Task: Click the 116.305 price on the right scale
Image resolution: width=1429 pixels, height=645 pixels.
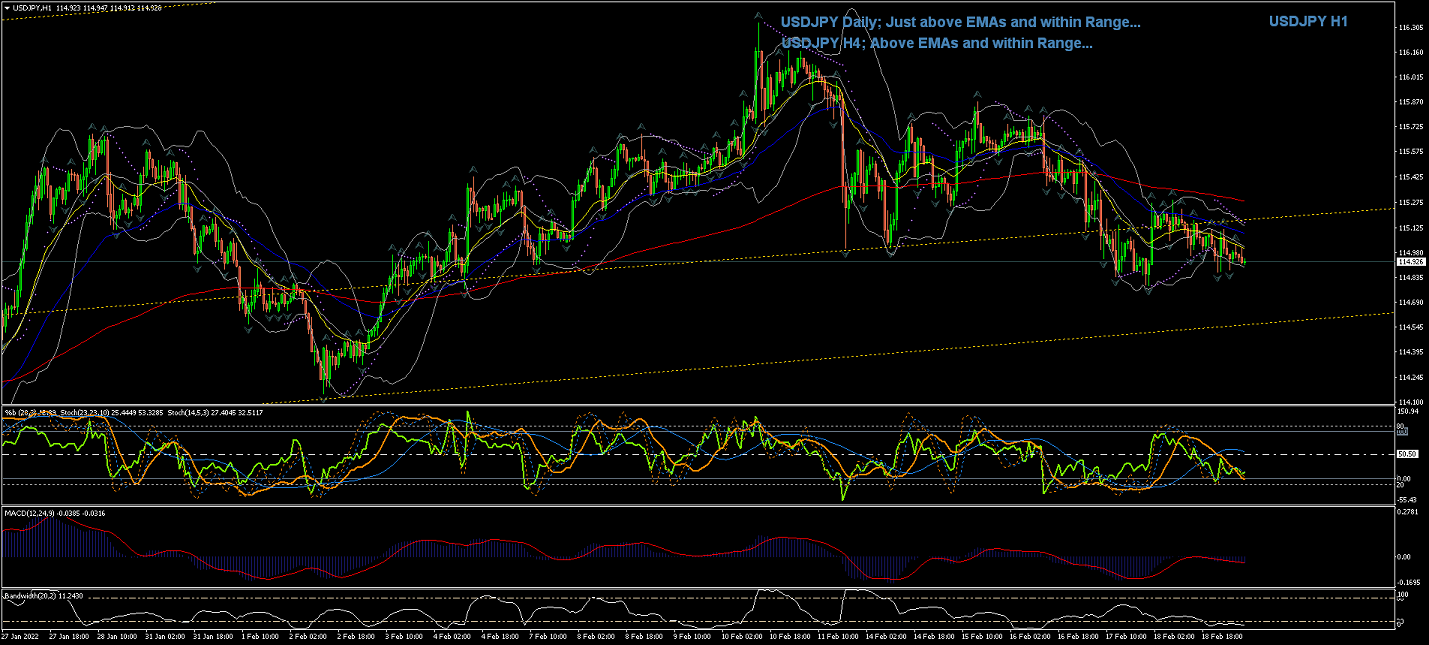Action: (1410, 27)
